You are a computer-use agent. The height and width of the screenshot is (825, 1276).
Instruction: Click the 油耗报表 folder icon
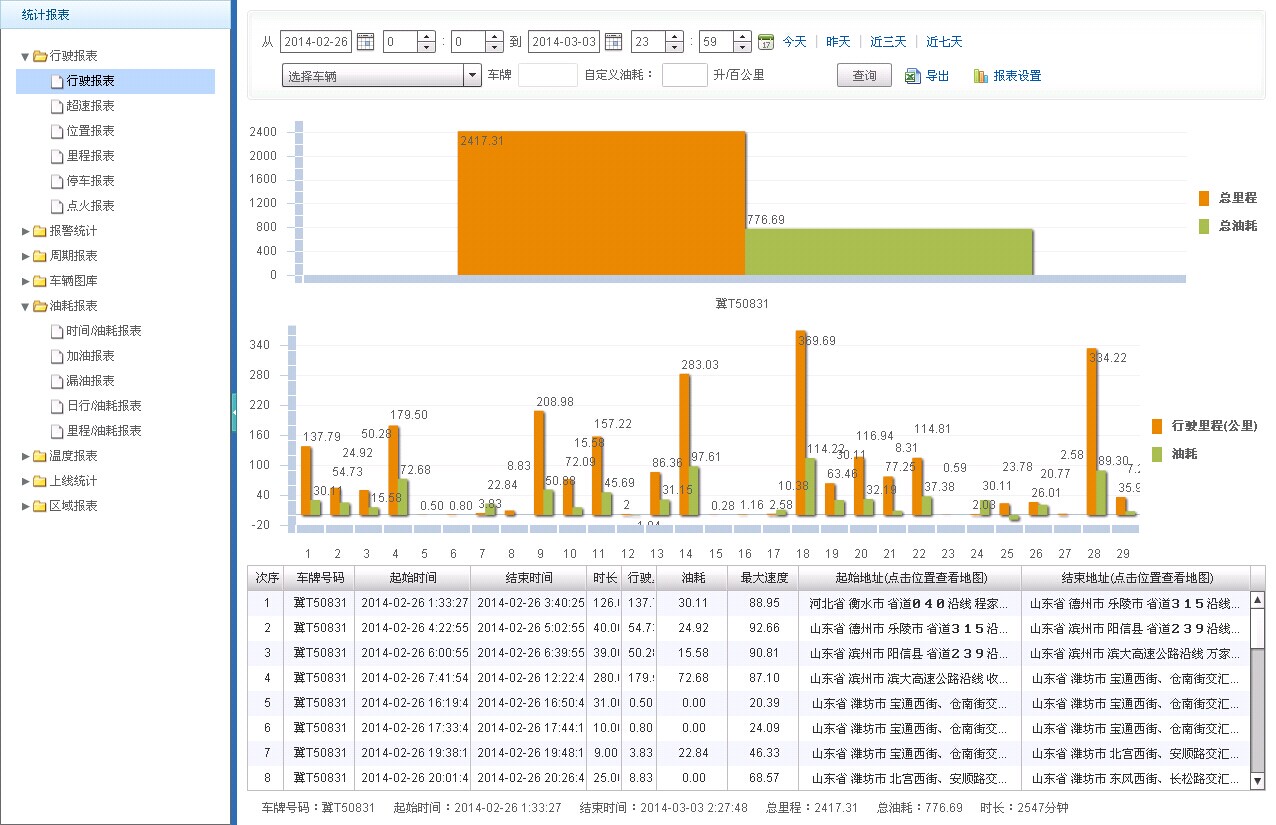tap(40, 306)
